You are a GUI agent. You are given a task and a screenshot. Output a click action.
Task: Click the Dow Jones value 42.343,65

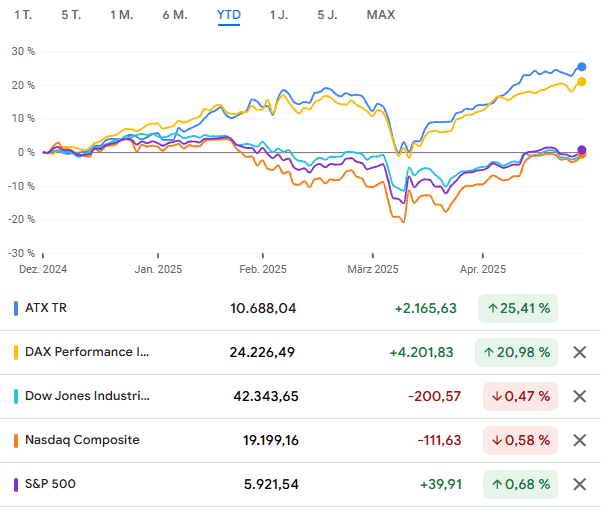click(266, 396)
